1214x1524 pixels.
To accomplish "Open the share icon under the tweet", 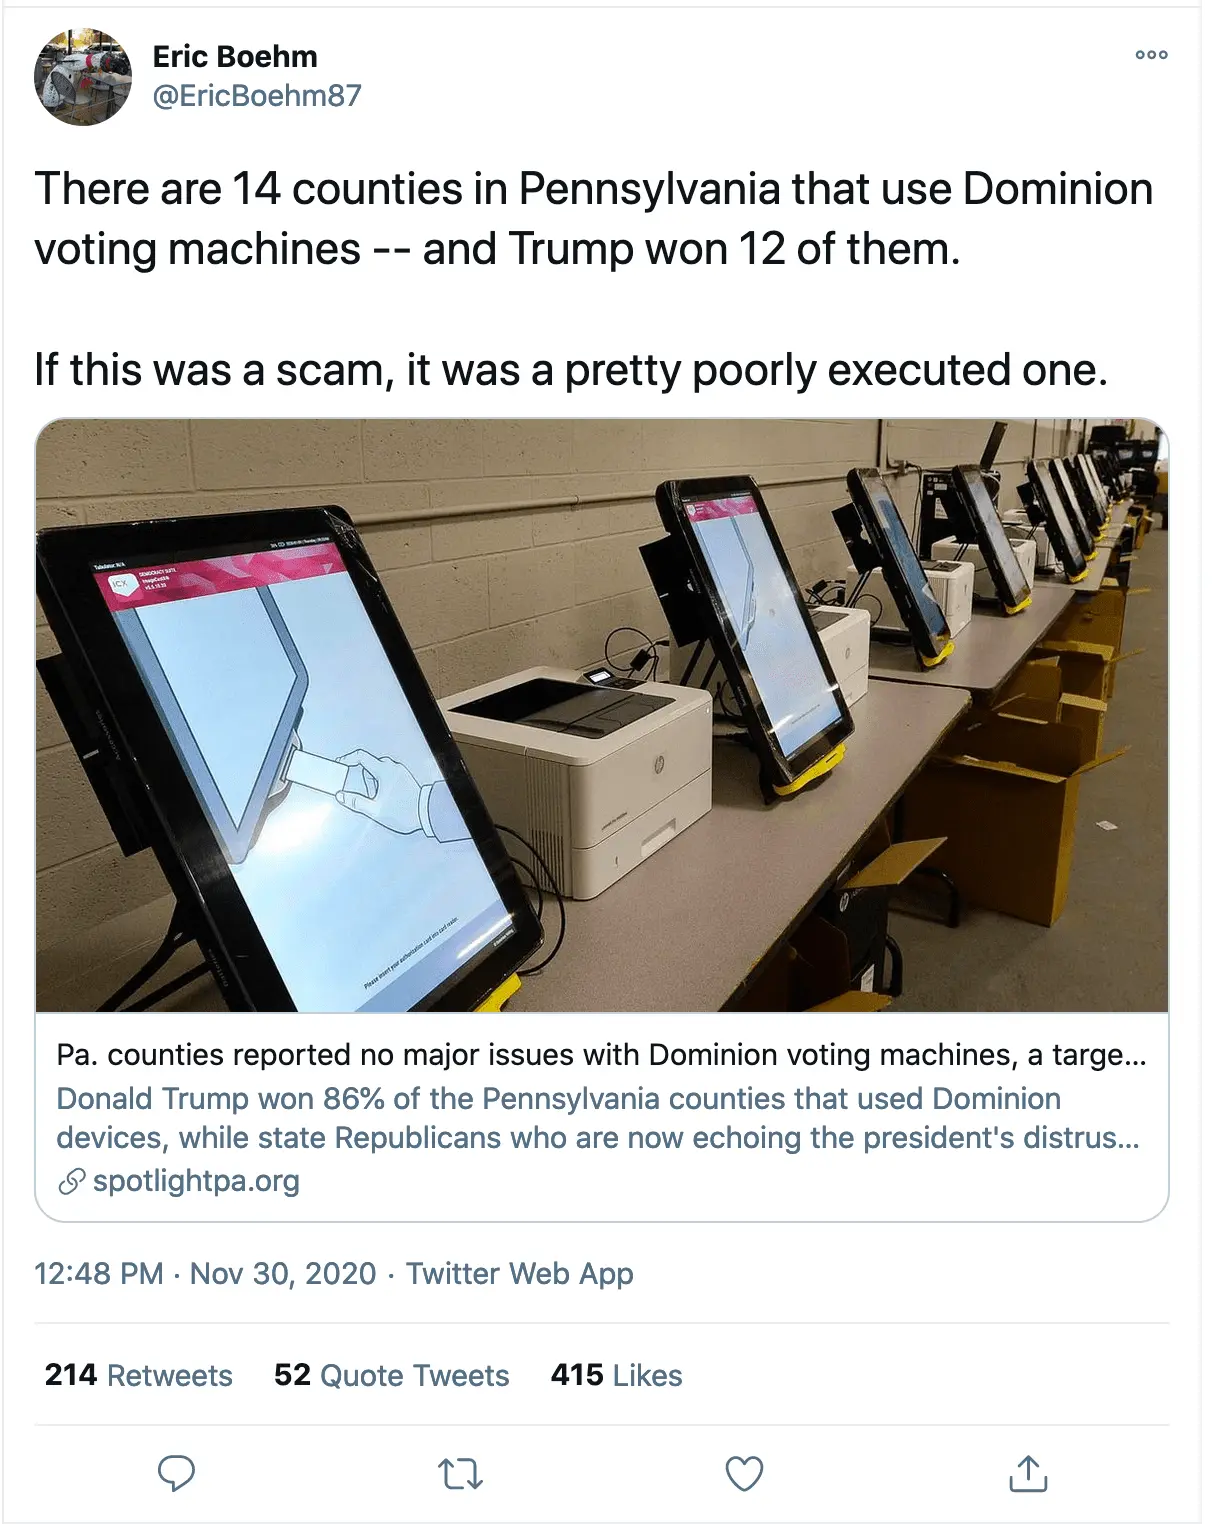I will pos(1026,1470).
